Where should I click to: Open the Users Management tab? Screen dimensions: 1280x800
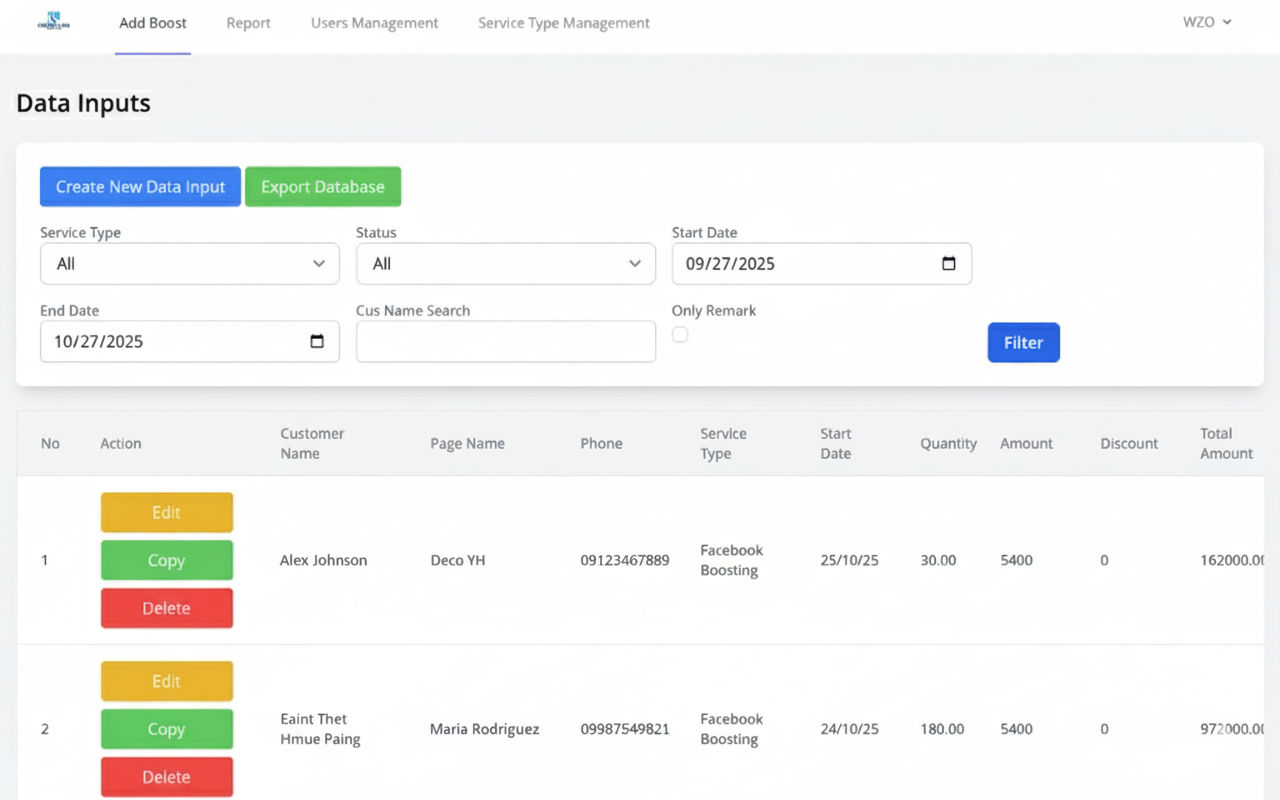374,23
